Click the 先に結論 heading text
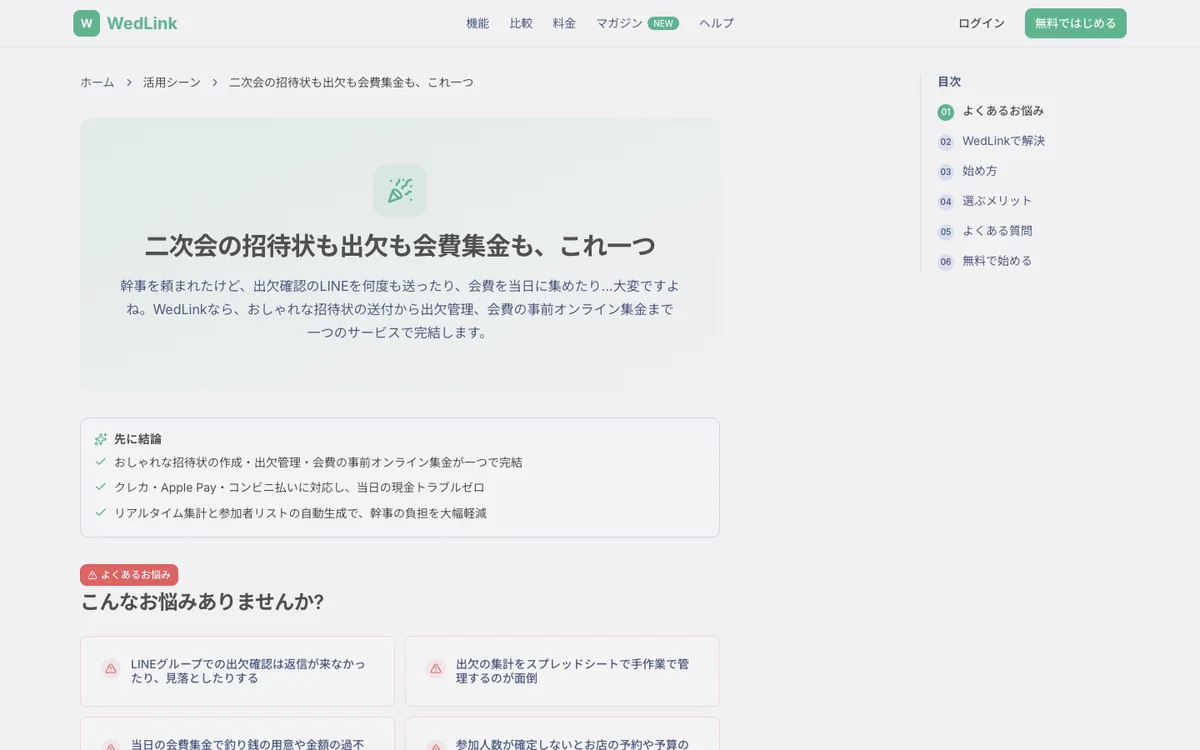This screenshot has width=1200, height=750. click(x=138, y=439)
